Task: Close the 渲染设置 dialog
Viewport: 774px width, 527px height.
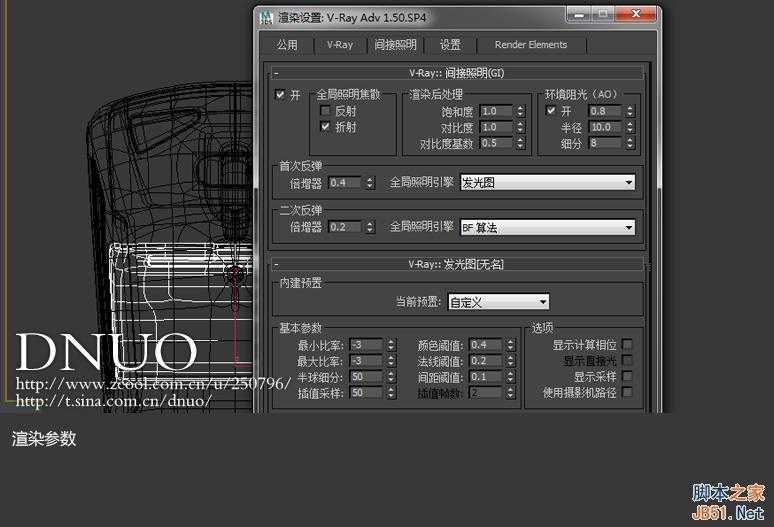Action: 636,14
